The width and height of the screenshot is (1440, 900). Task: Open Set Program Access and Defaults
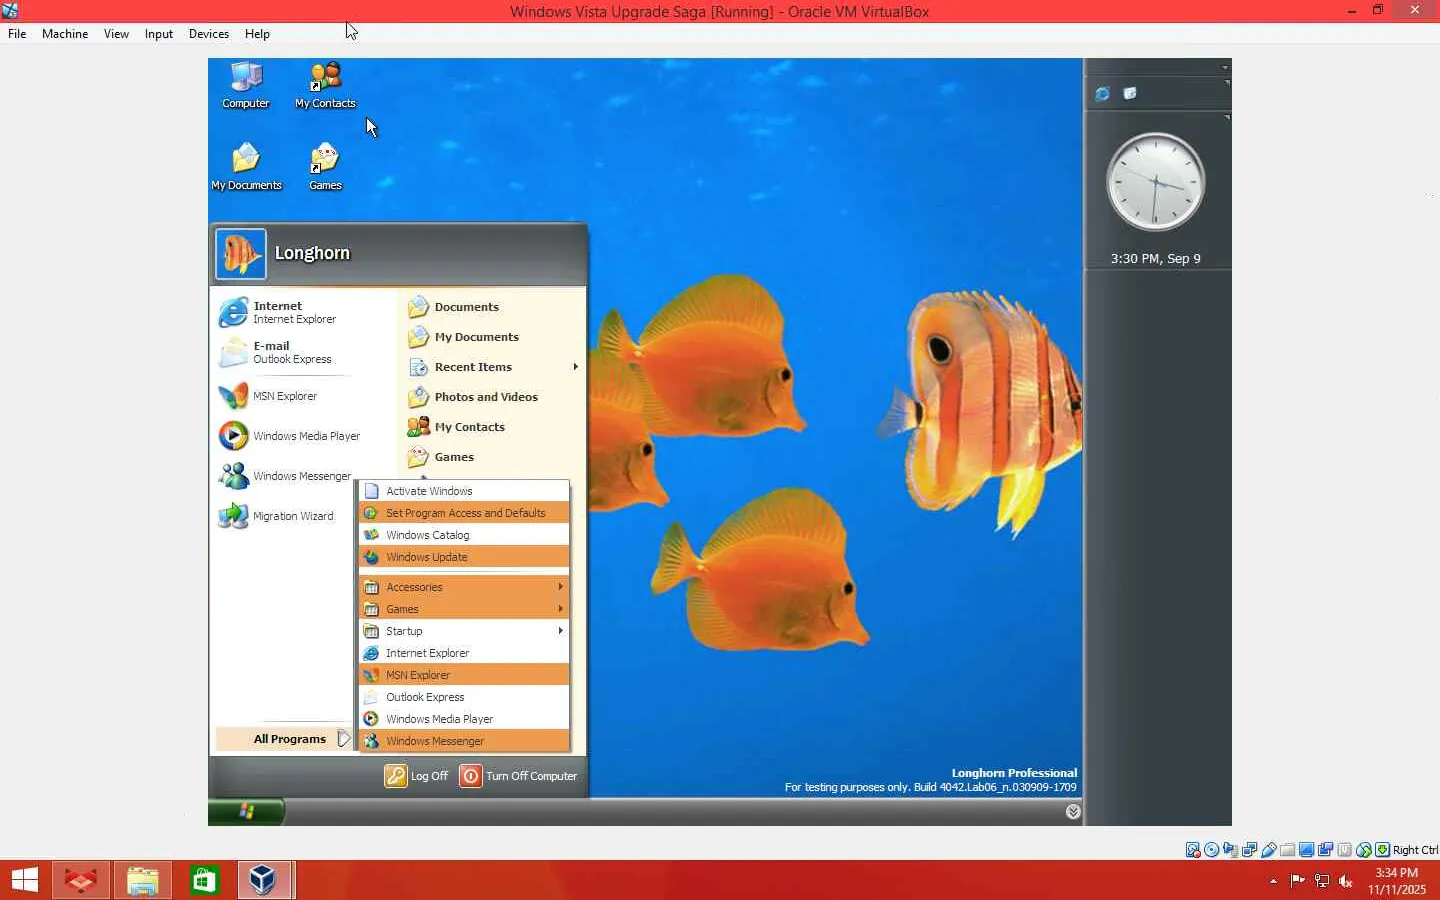click(464, 513)
